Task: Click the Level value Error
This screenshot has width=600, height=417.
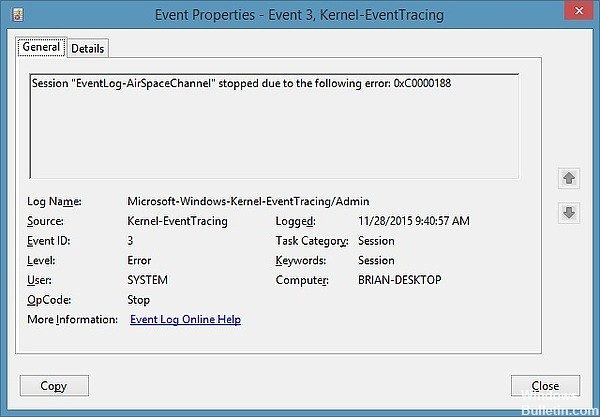Action: (139, 261)
